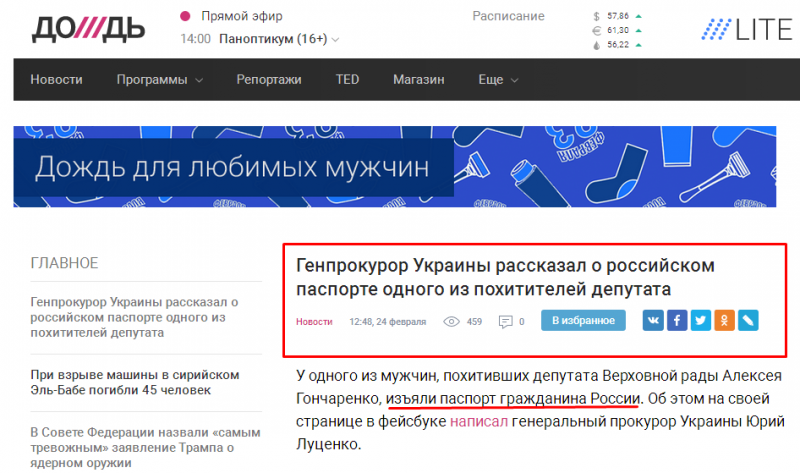The image size is (800, 473).
Task: Open the Магазин menu item
Action: pyautogui.click(x=418, y=80)
